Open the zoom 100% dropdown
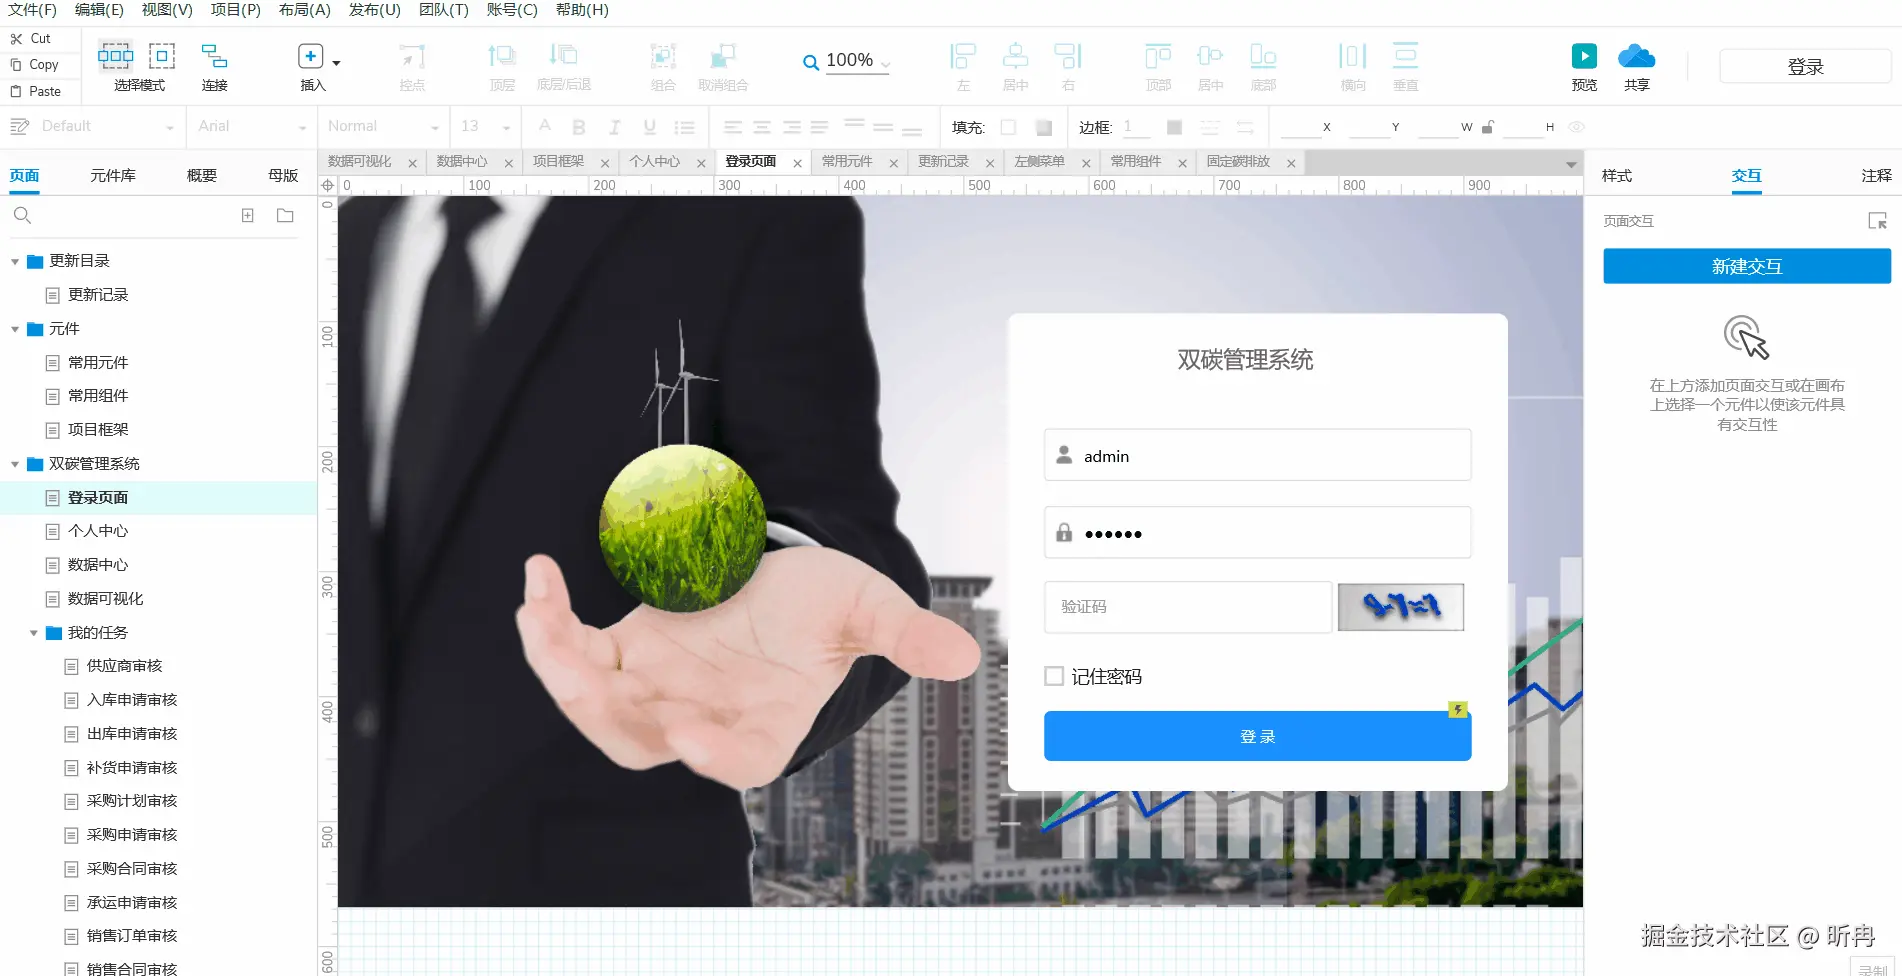This screenshot has width=1902, height=976. [x=884, y=60]
